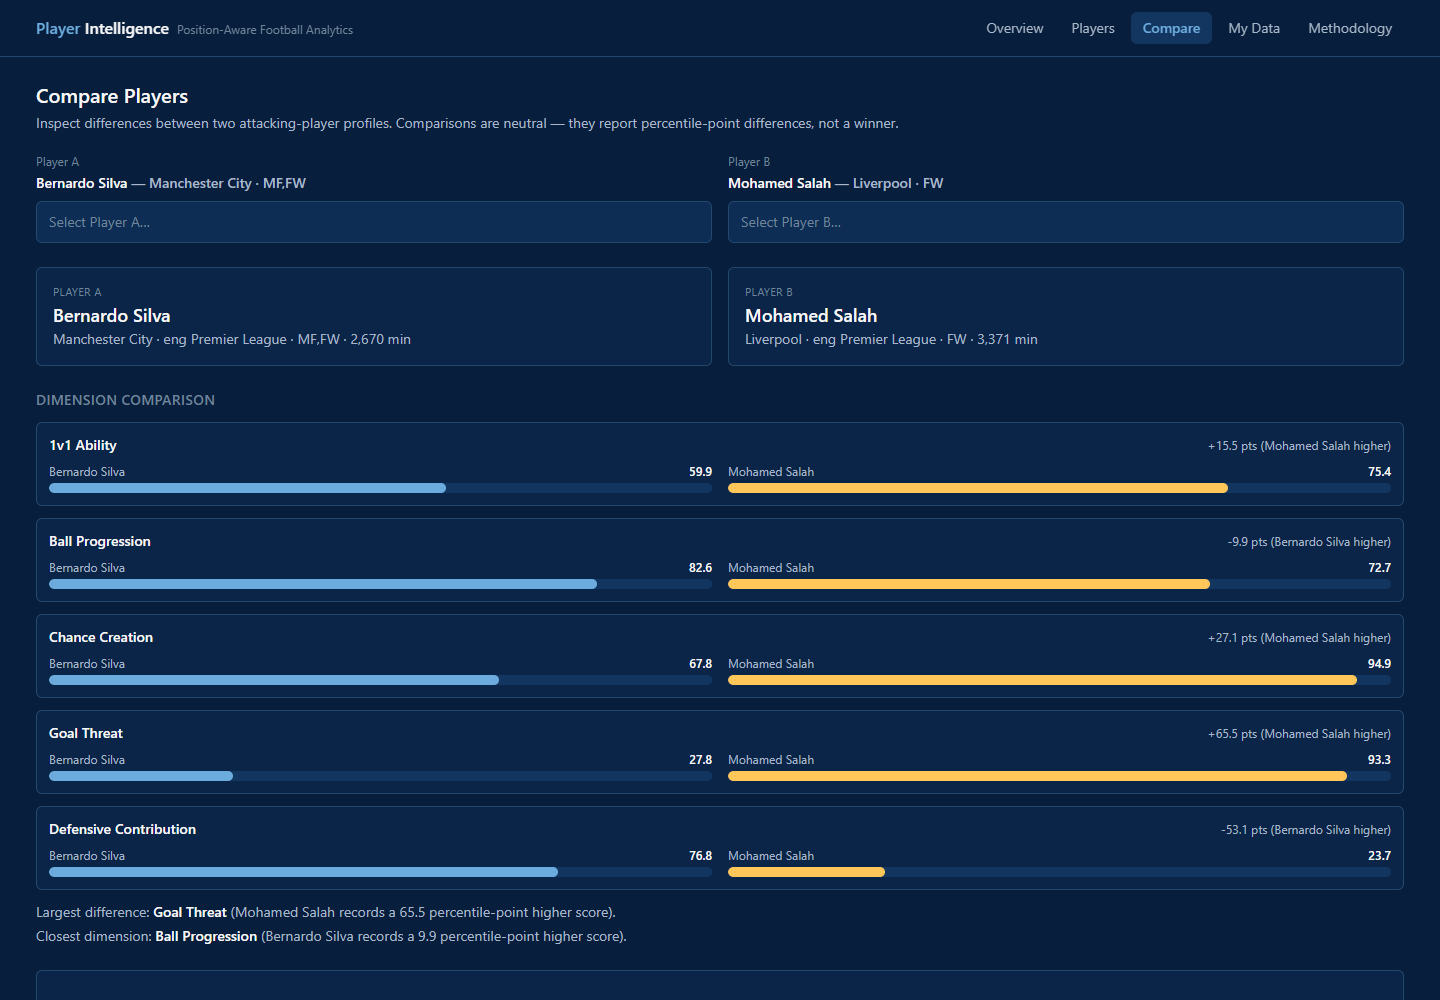
Task: Open the Overview tab
Action: 1014,28
